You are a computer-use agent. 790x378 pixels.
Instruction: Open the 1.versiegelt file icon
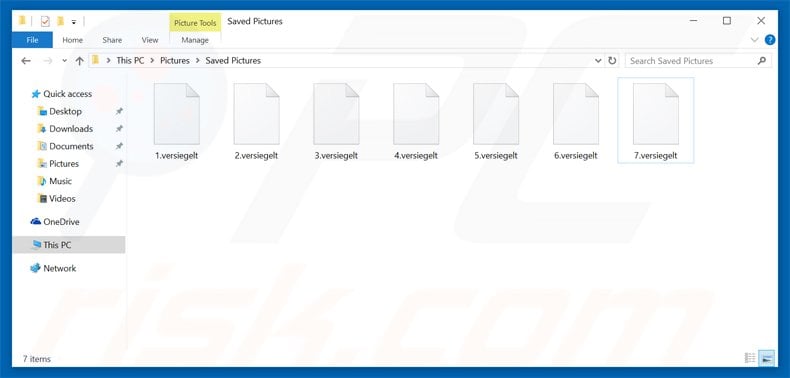(x=177, y=114)
